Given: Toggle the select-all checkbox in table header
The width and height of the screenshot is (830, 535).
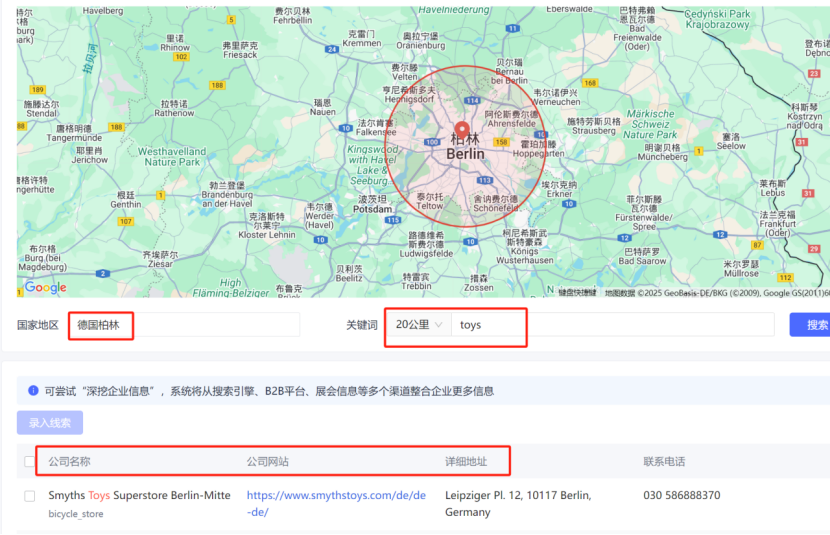Looking at the screenshot, I should point(30,461).
